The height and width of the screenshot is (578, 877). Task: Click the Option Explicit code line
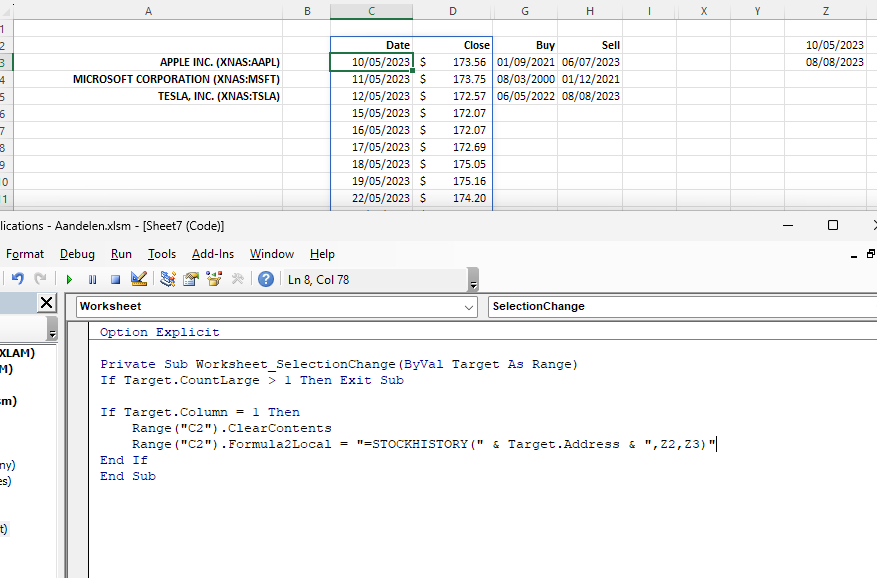159,332
